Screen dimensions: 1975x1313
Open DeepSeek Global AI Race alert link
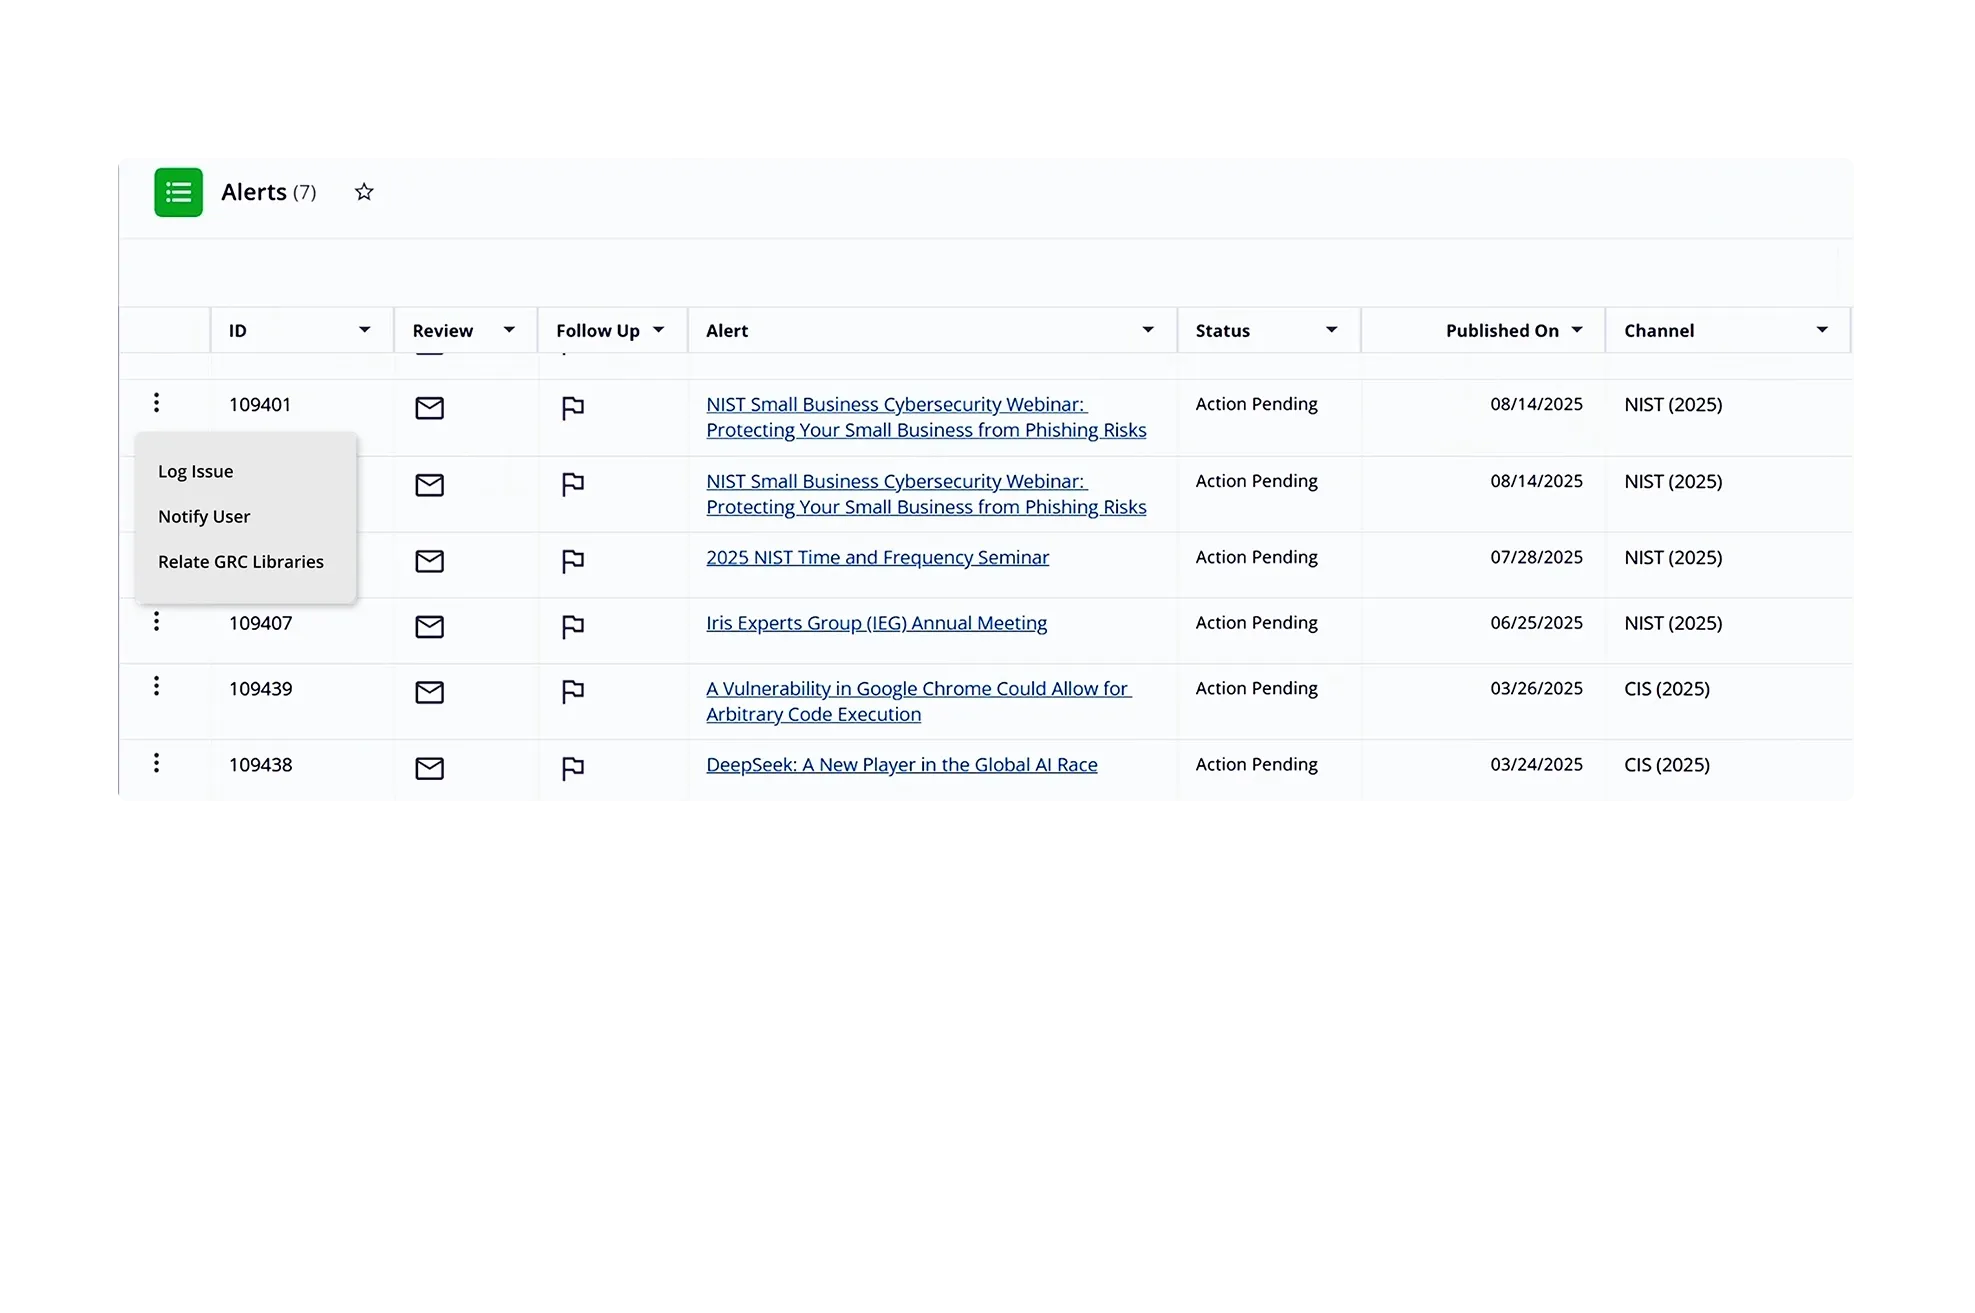(x=901, y=765)
